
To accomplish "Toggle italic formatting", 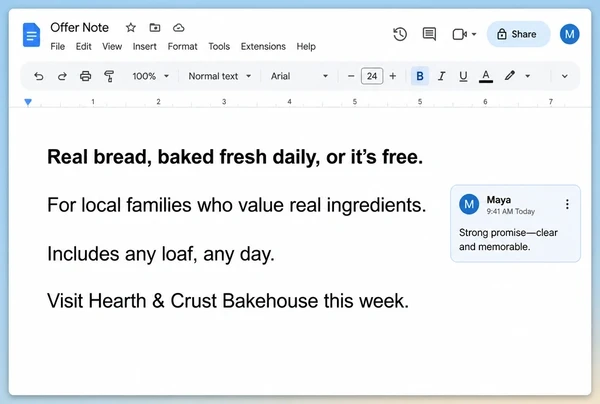I will click(x=441, y=76).
